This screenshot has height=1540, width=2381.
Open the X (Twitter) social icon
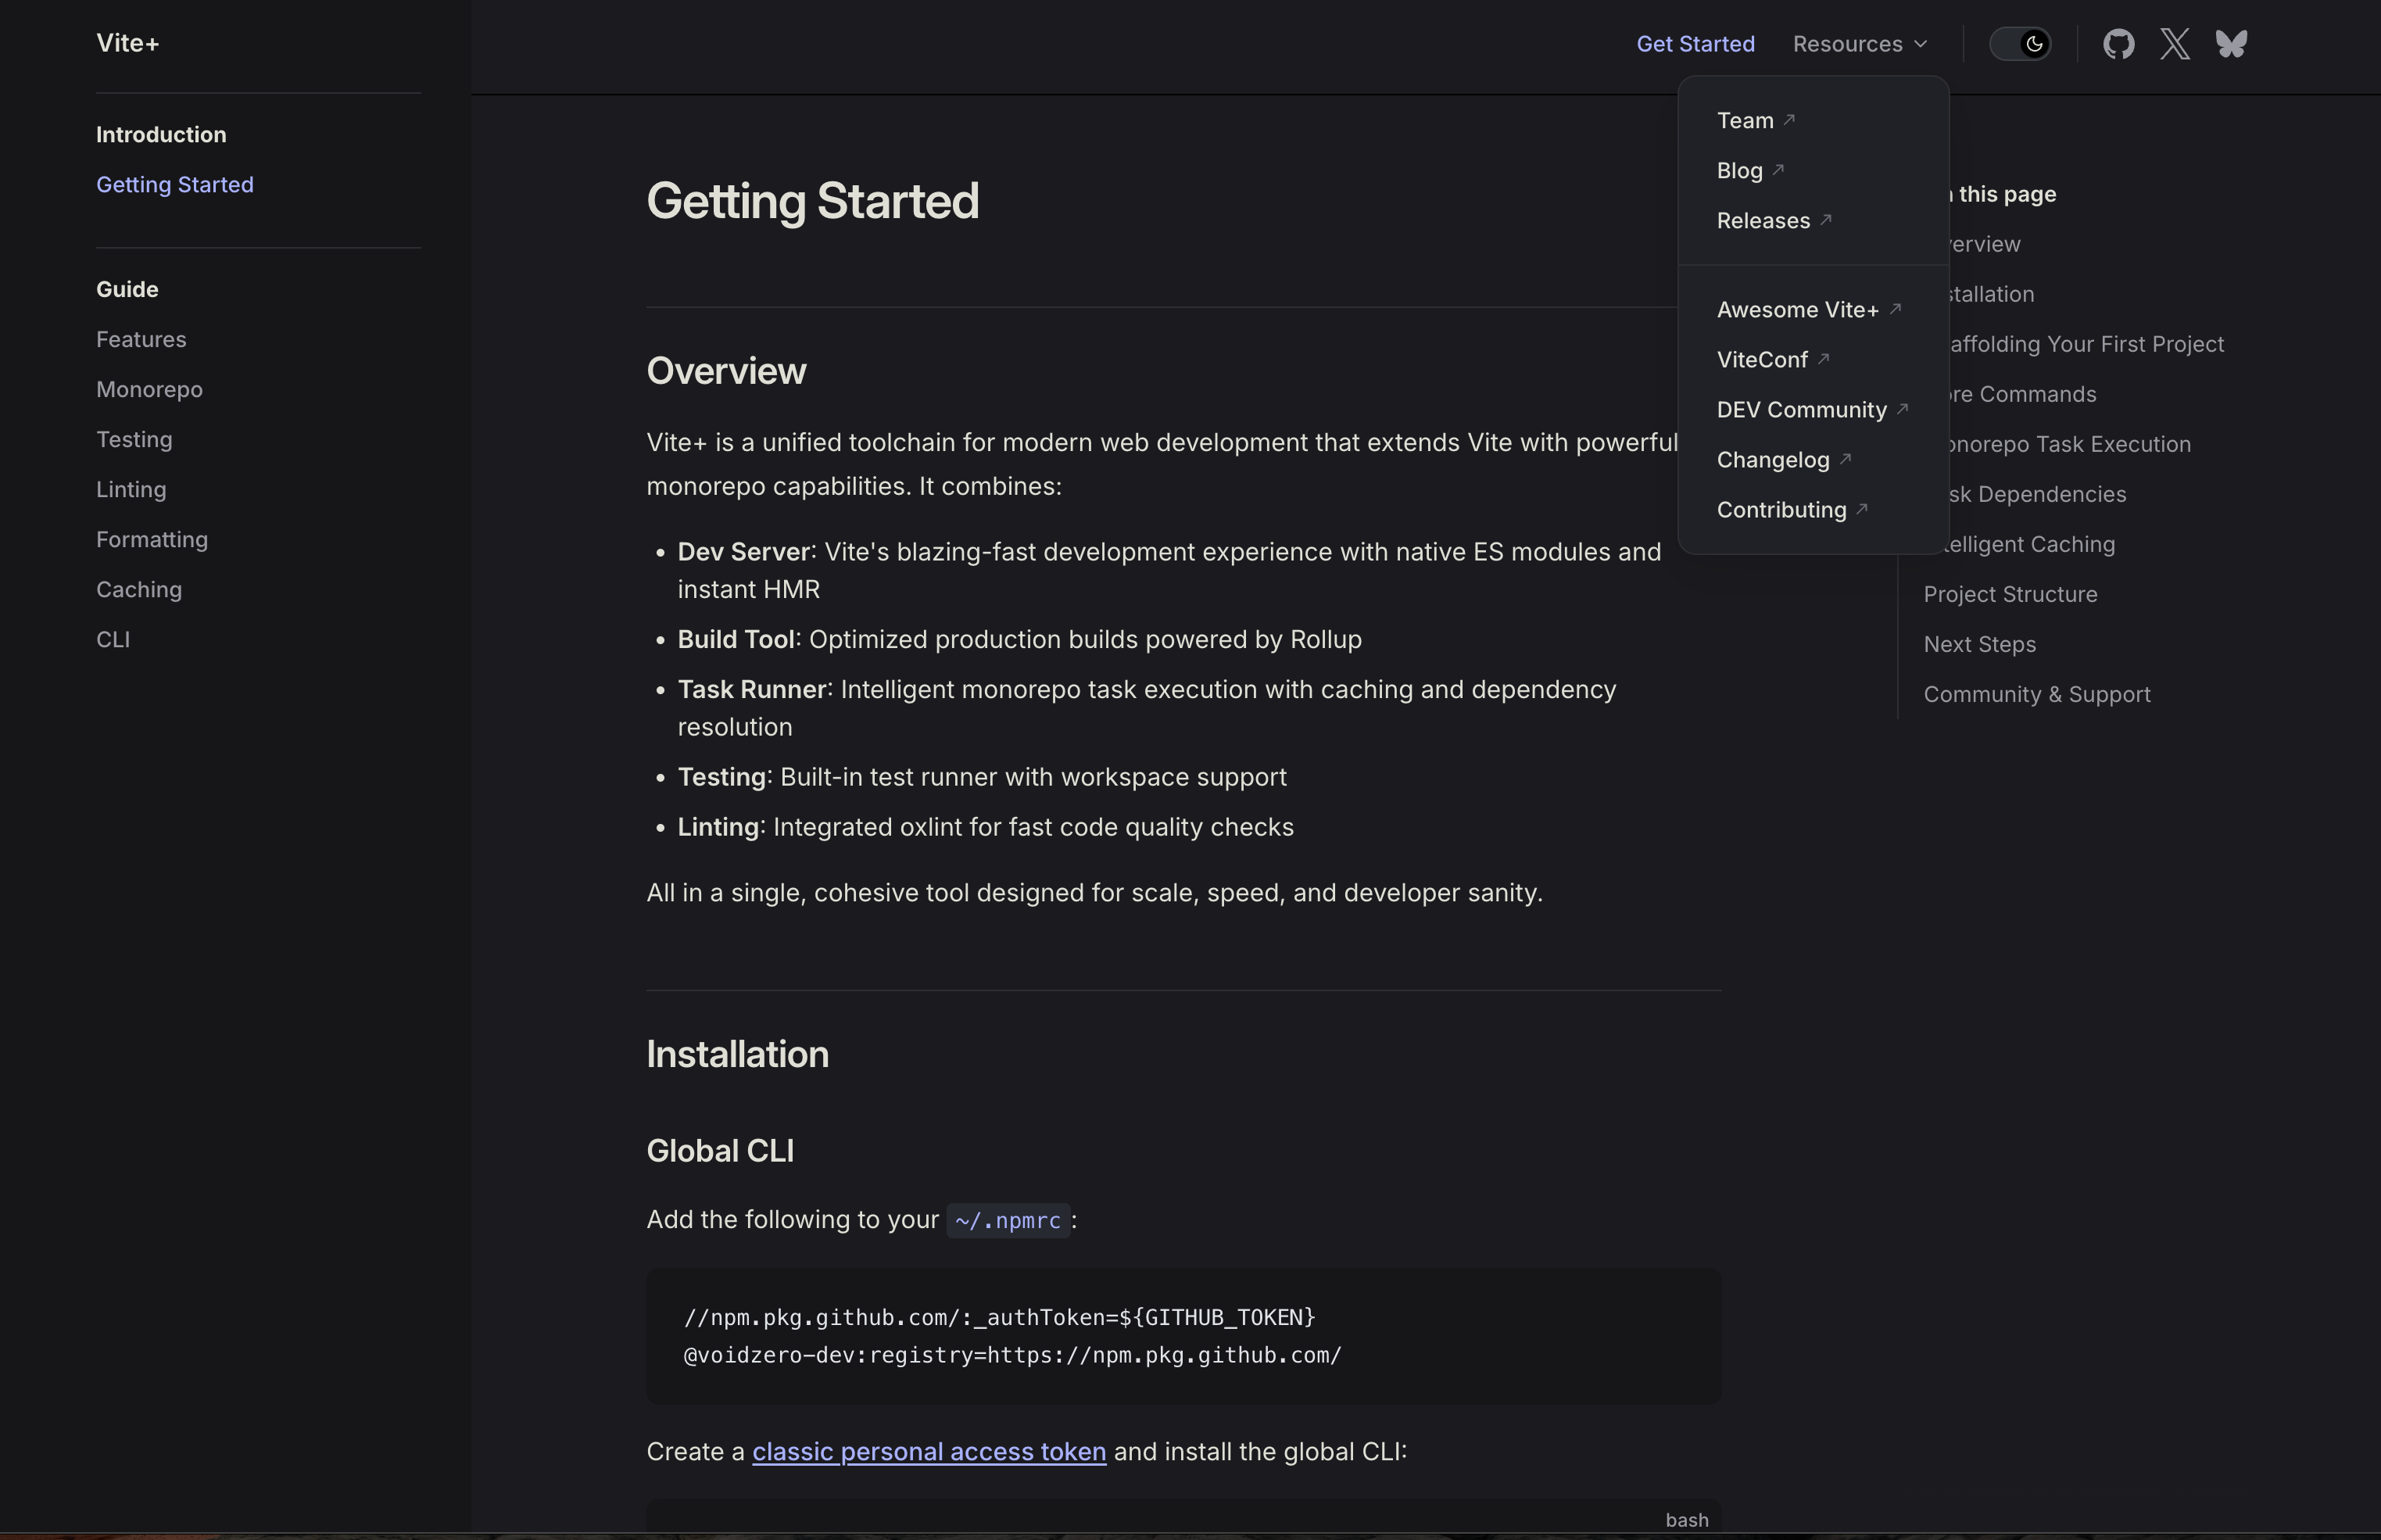click(2174, 44)
